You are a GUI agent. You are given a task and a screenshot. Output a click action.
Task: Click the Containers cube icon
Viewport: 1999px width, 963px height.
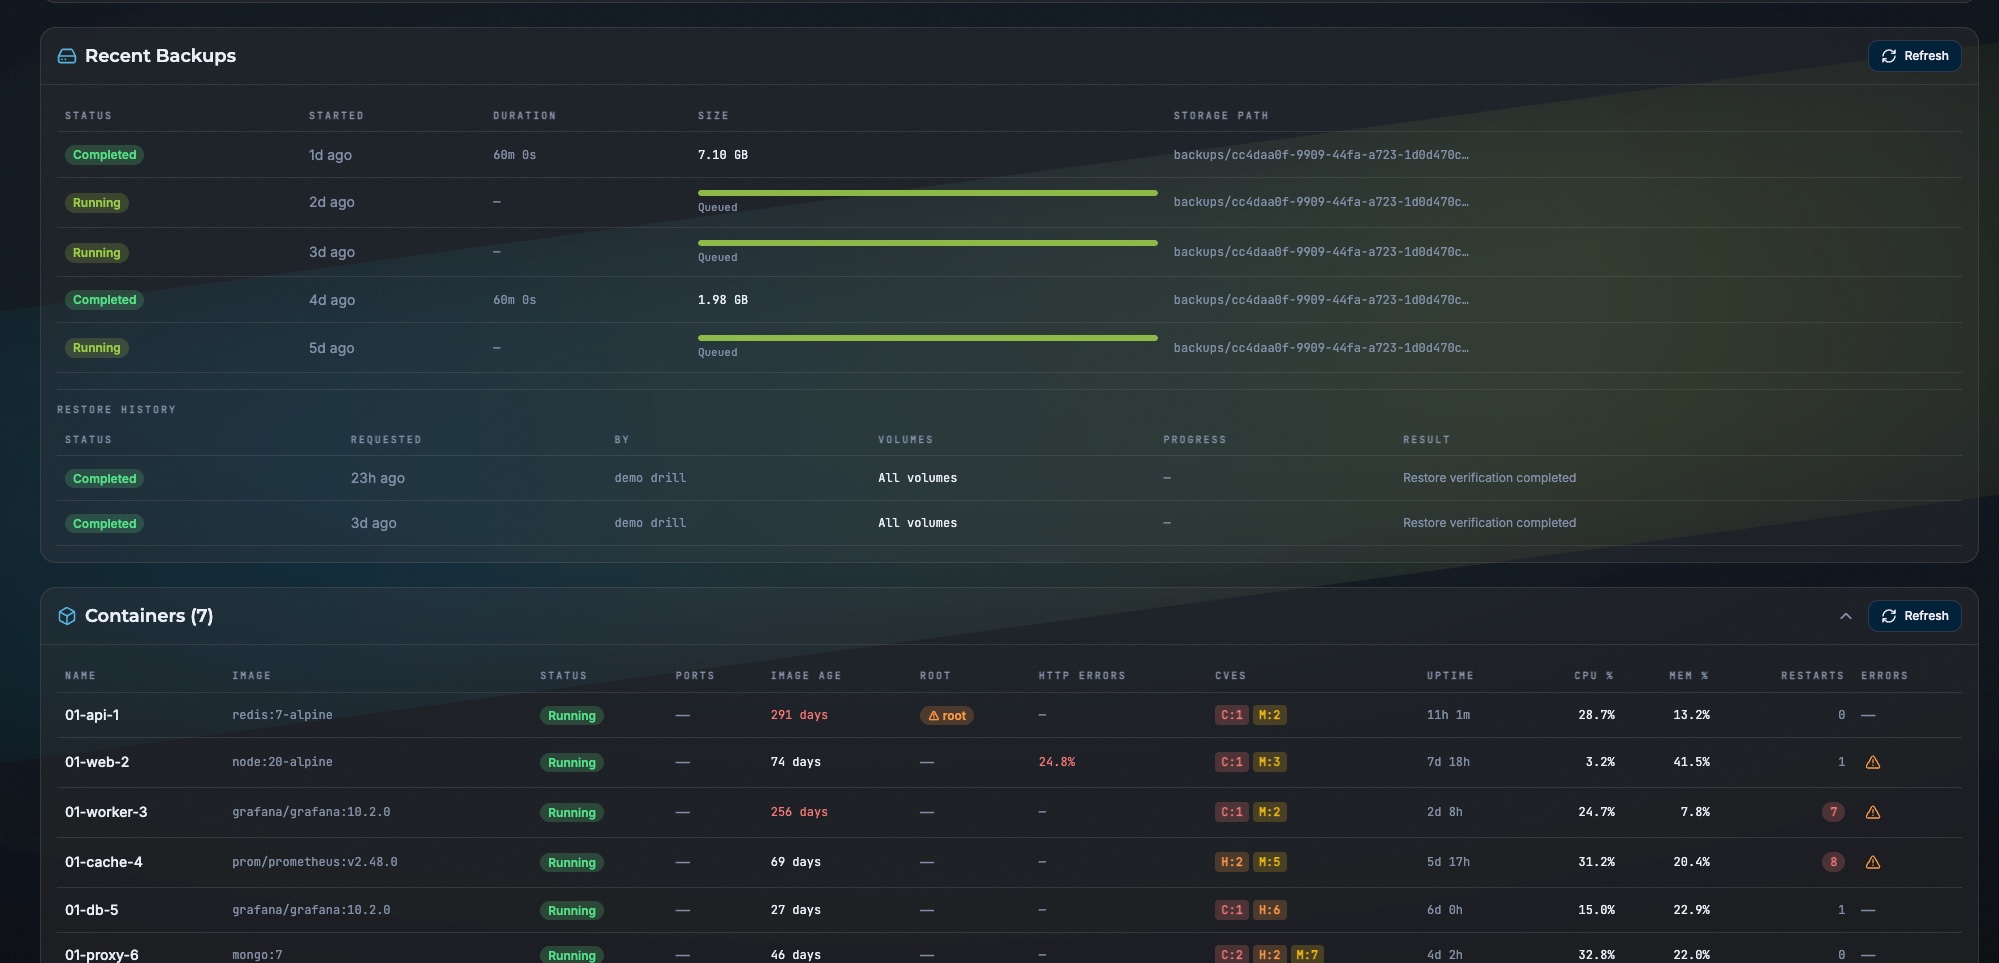click(x=67, y=616)
